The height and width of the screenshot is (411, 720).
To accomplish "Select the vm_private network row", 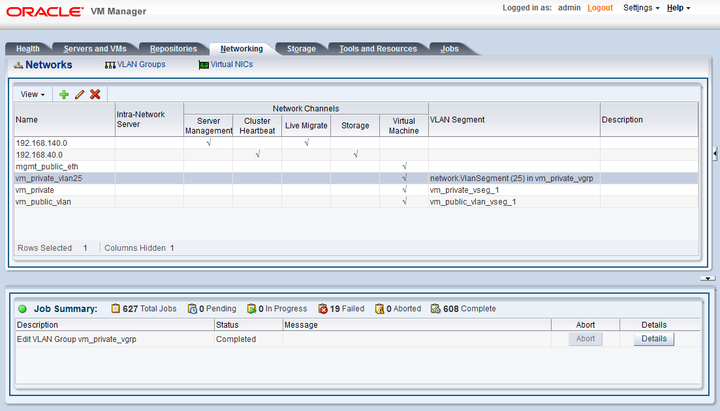I will coord(356,190).
